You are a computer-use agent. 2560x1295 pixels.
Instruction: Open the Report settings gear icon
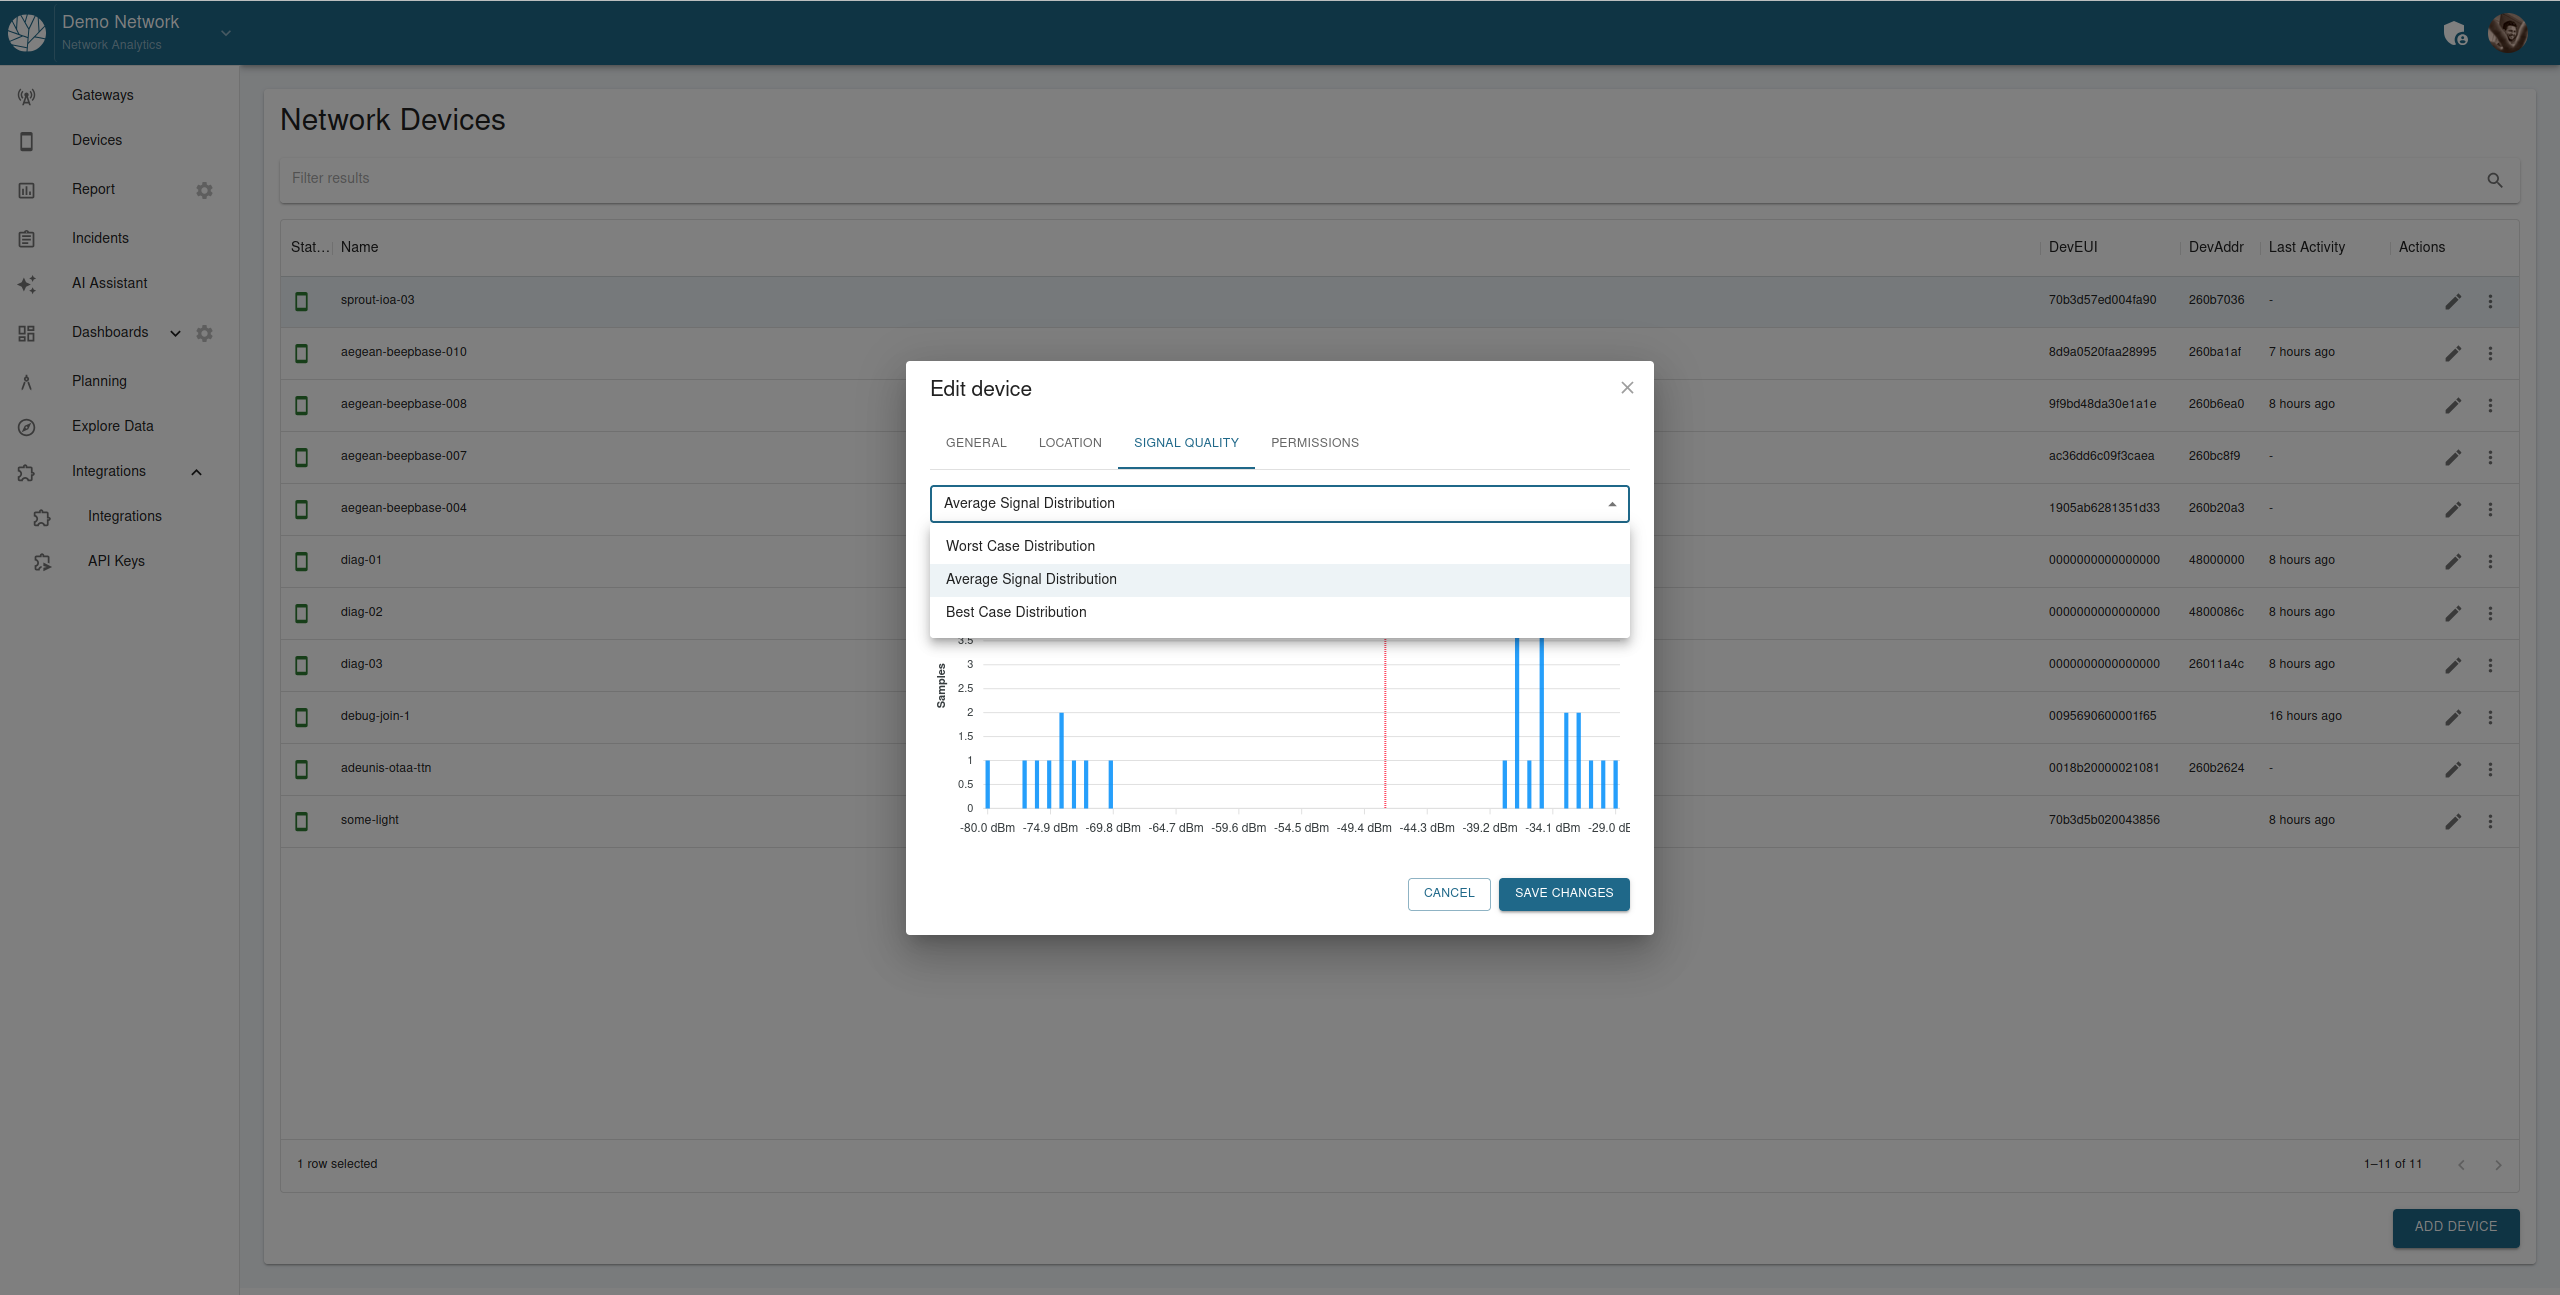pos(204,190)
